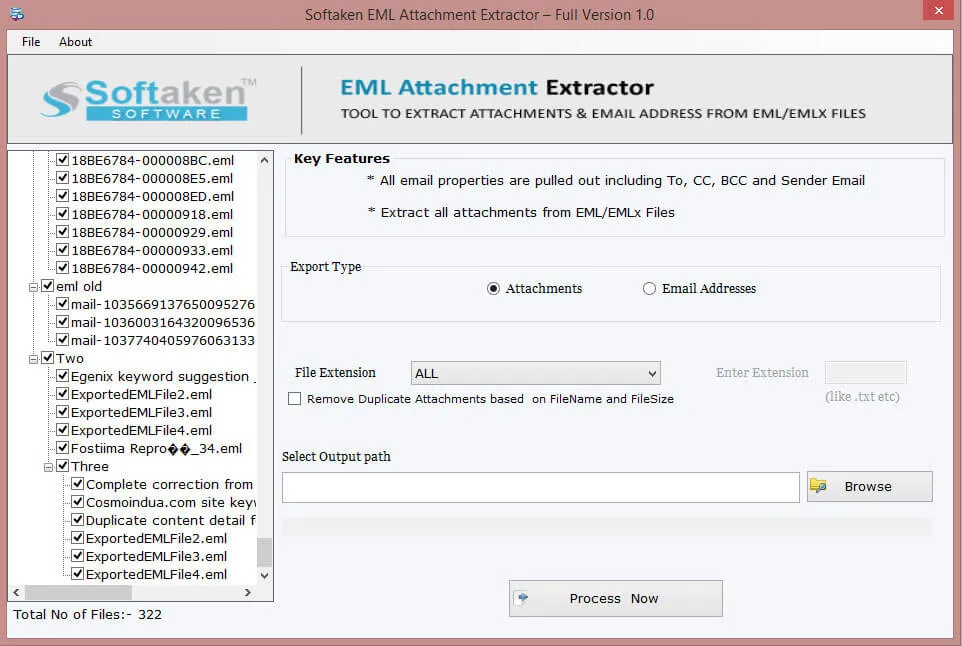
Task: Click tree horizontal scroll right arrow
Action: (x=248, y=593)
